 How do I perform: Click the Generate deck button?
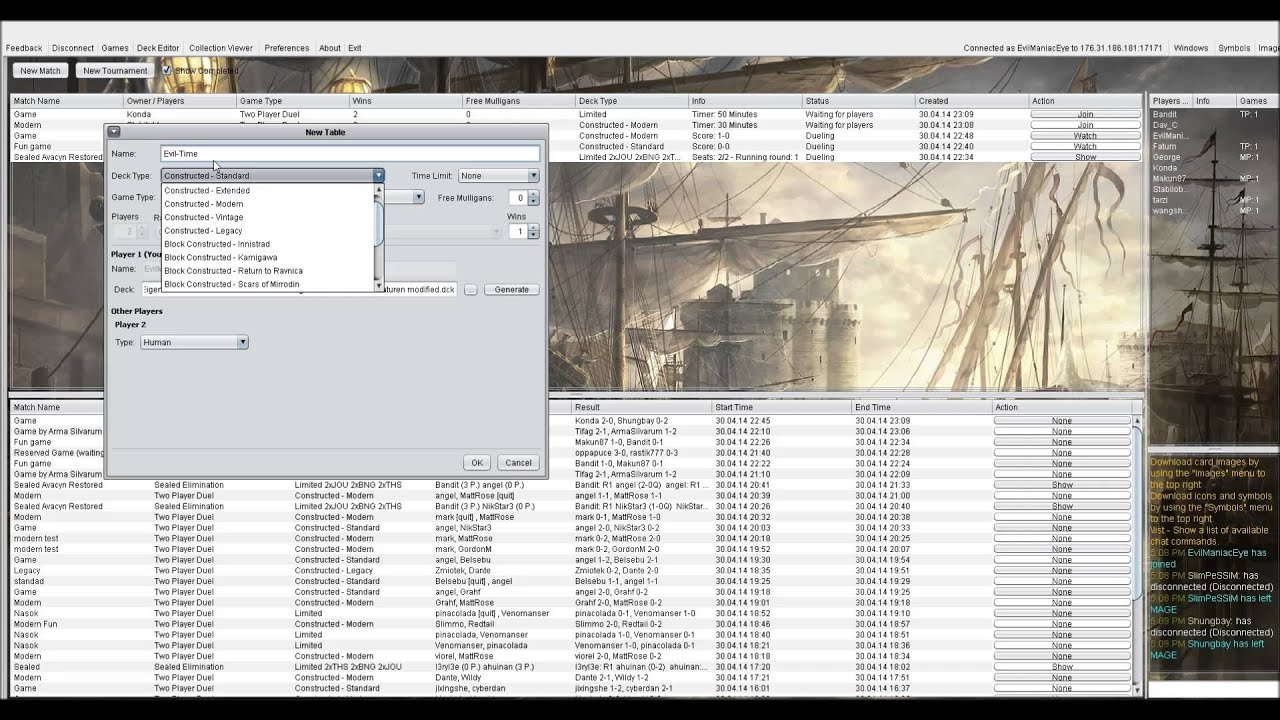coord(512,290)
